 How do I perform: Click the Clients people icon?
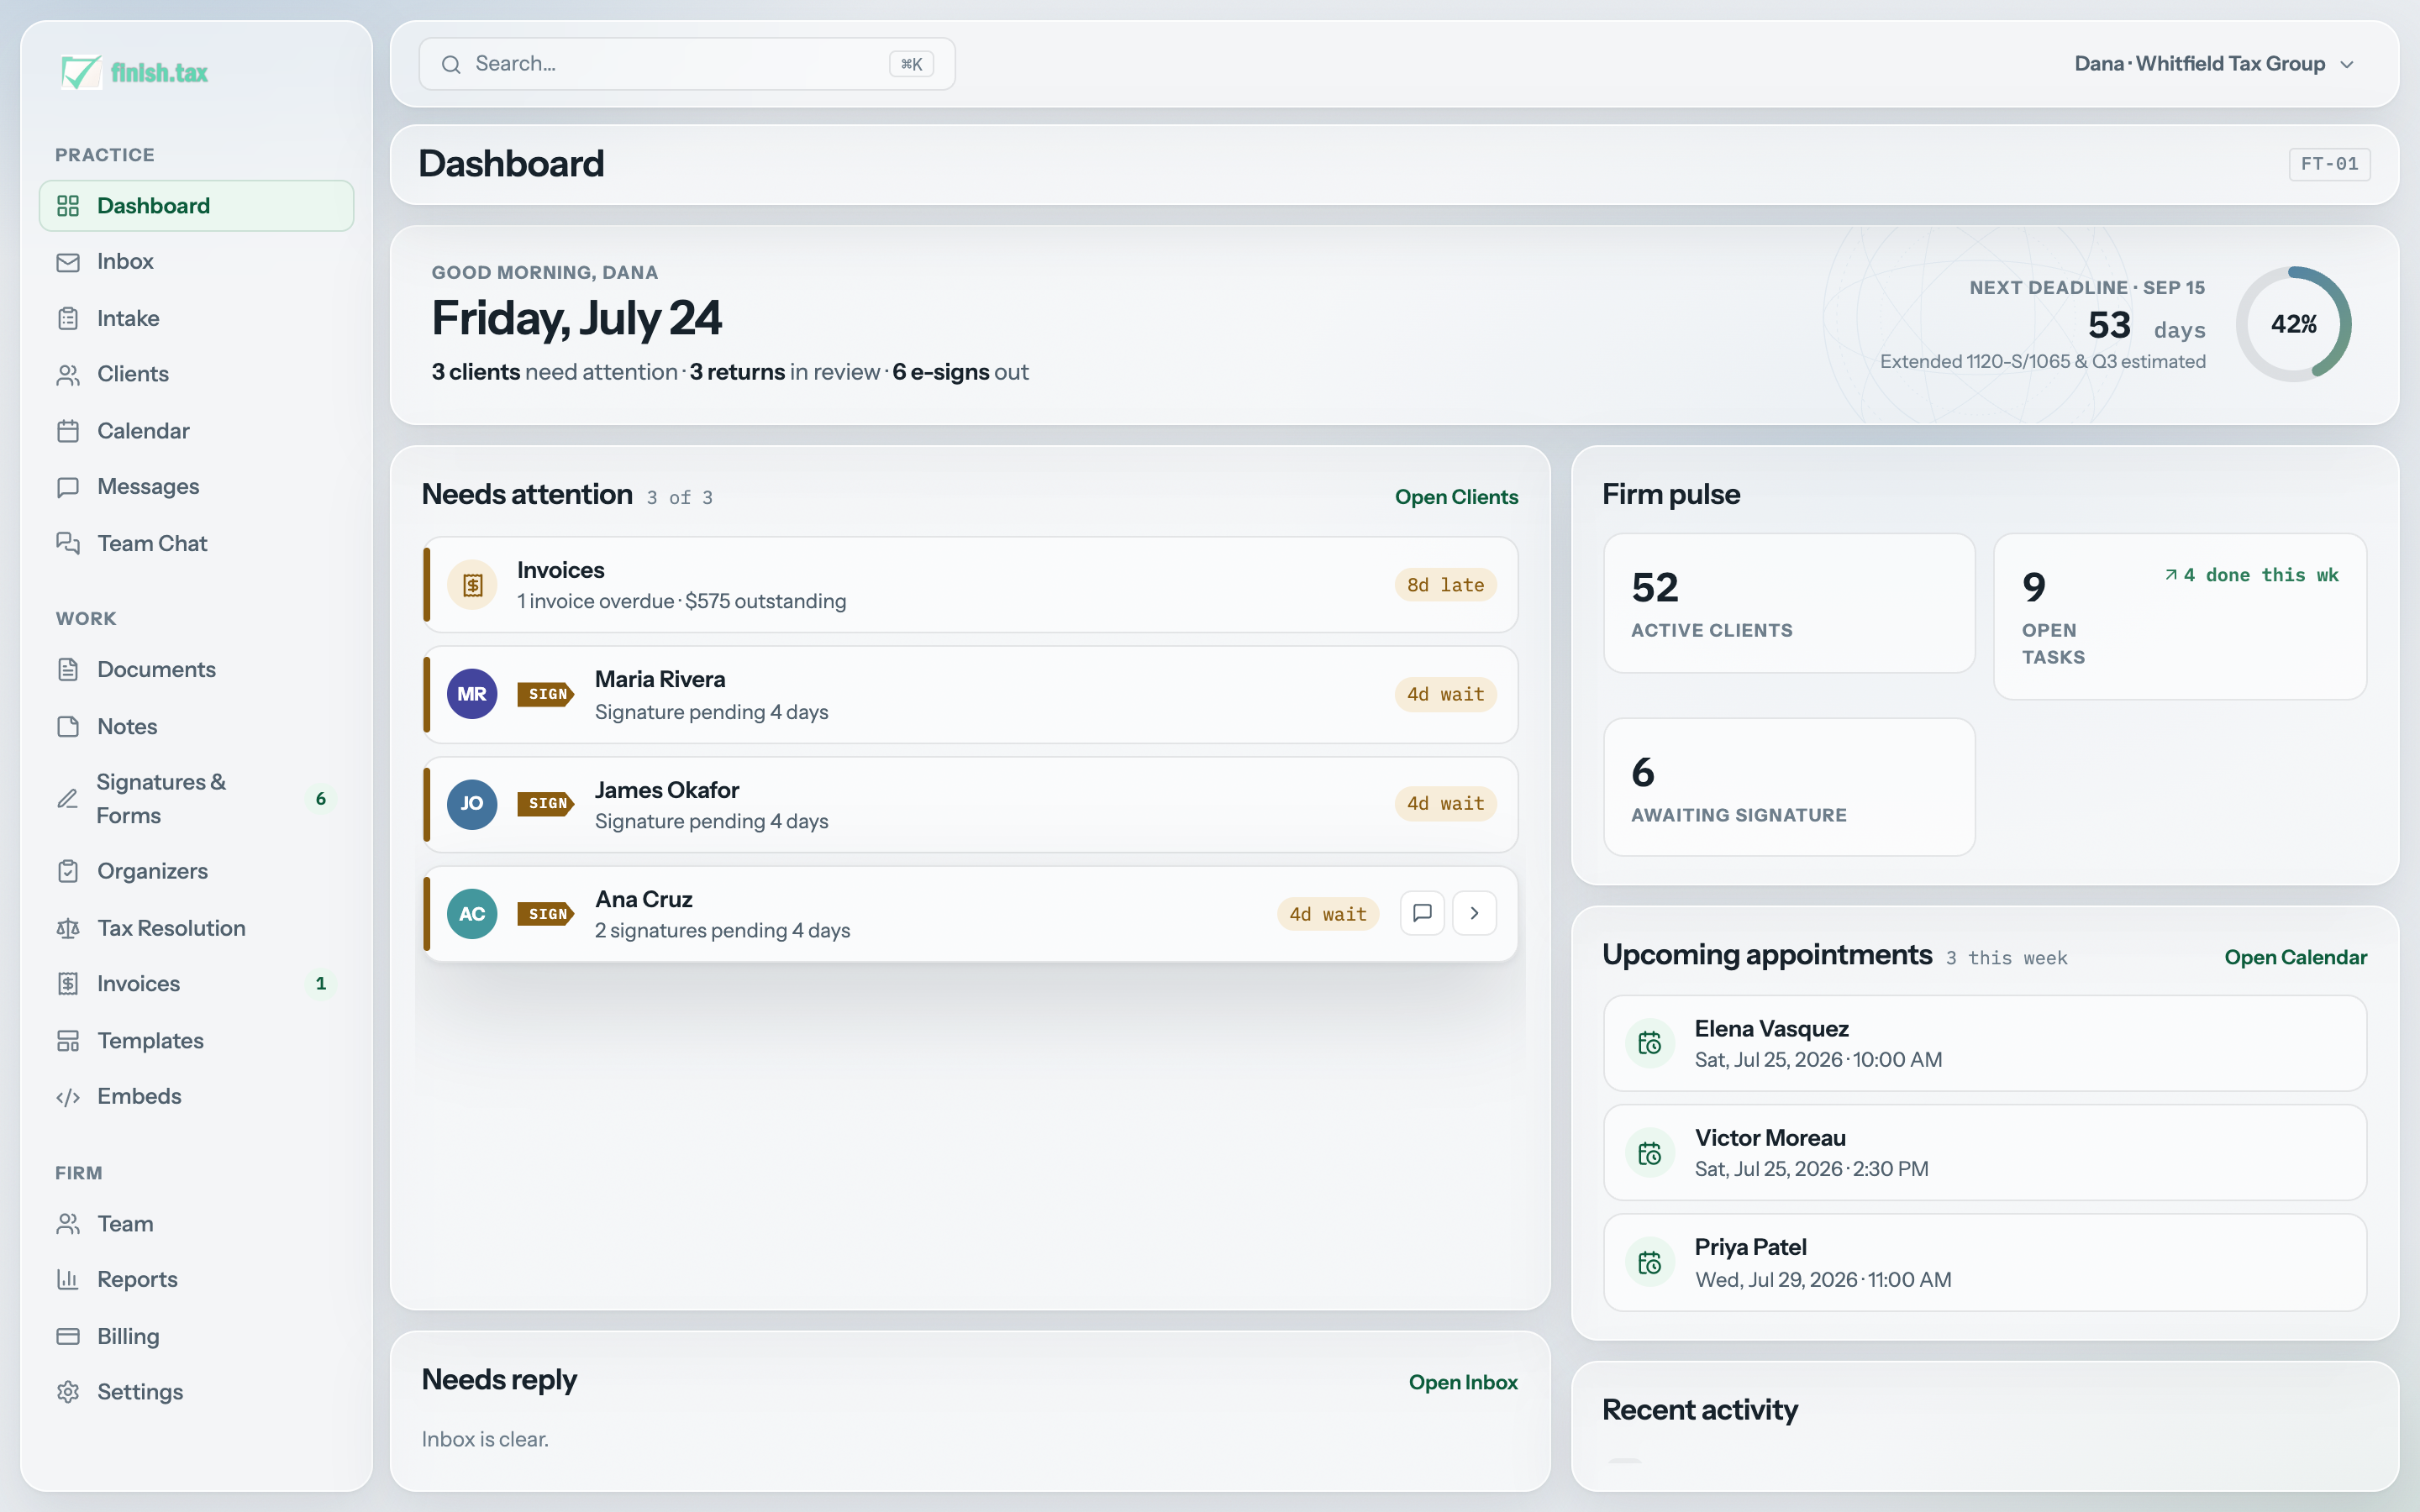pos(68,375)
